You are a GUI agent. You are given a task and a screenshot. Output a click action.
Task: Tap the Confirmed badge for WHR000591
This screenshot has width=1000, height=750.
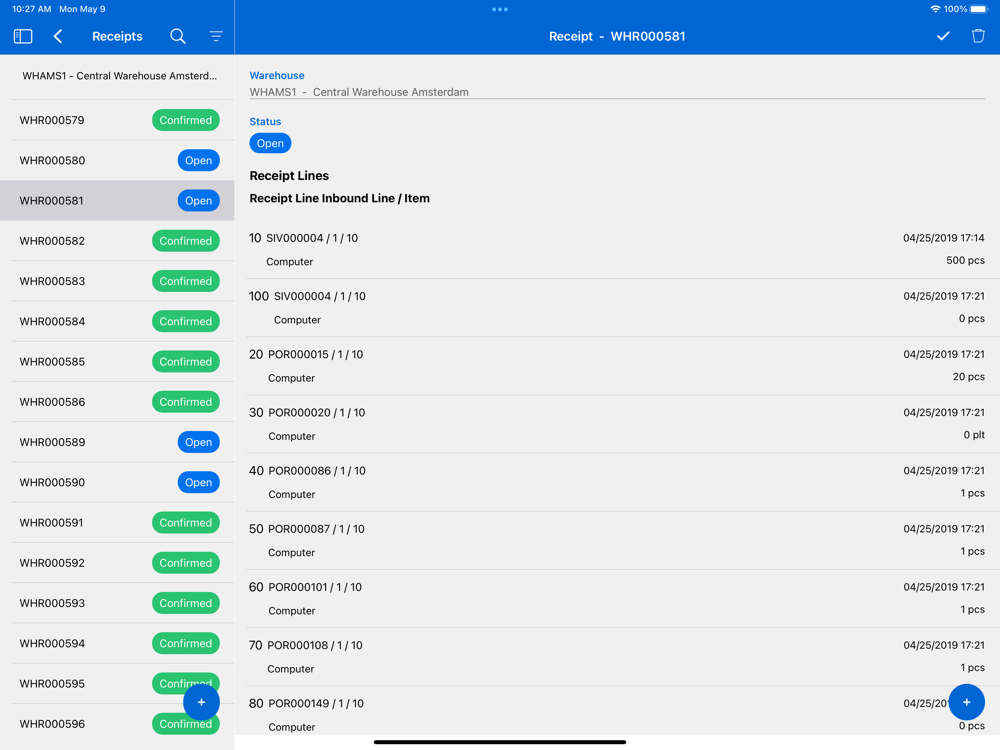click(186, 522)
